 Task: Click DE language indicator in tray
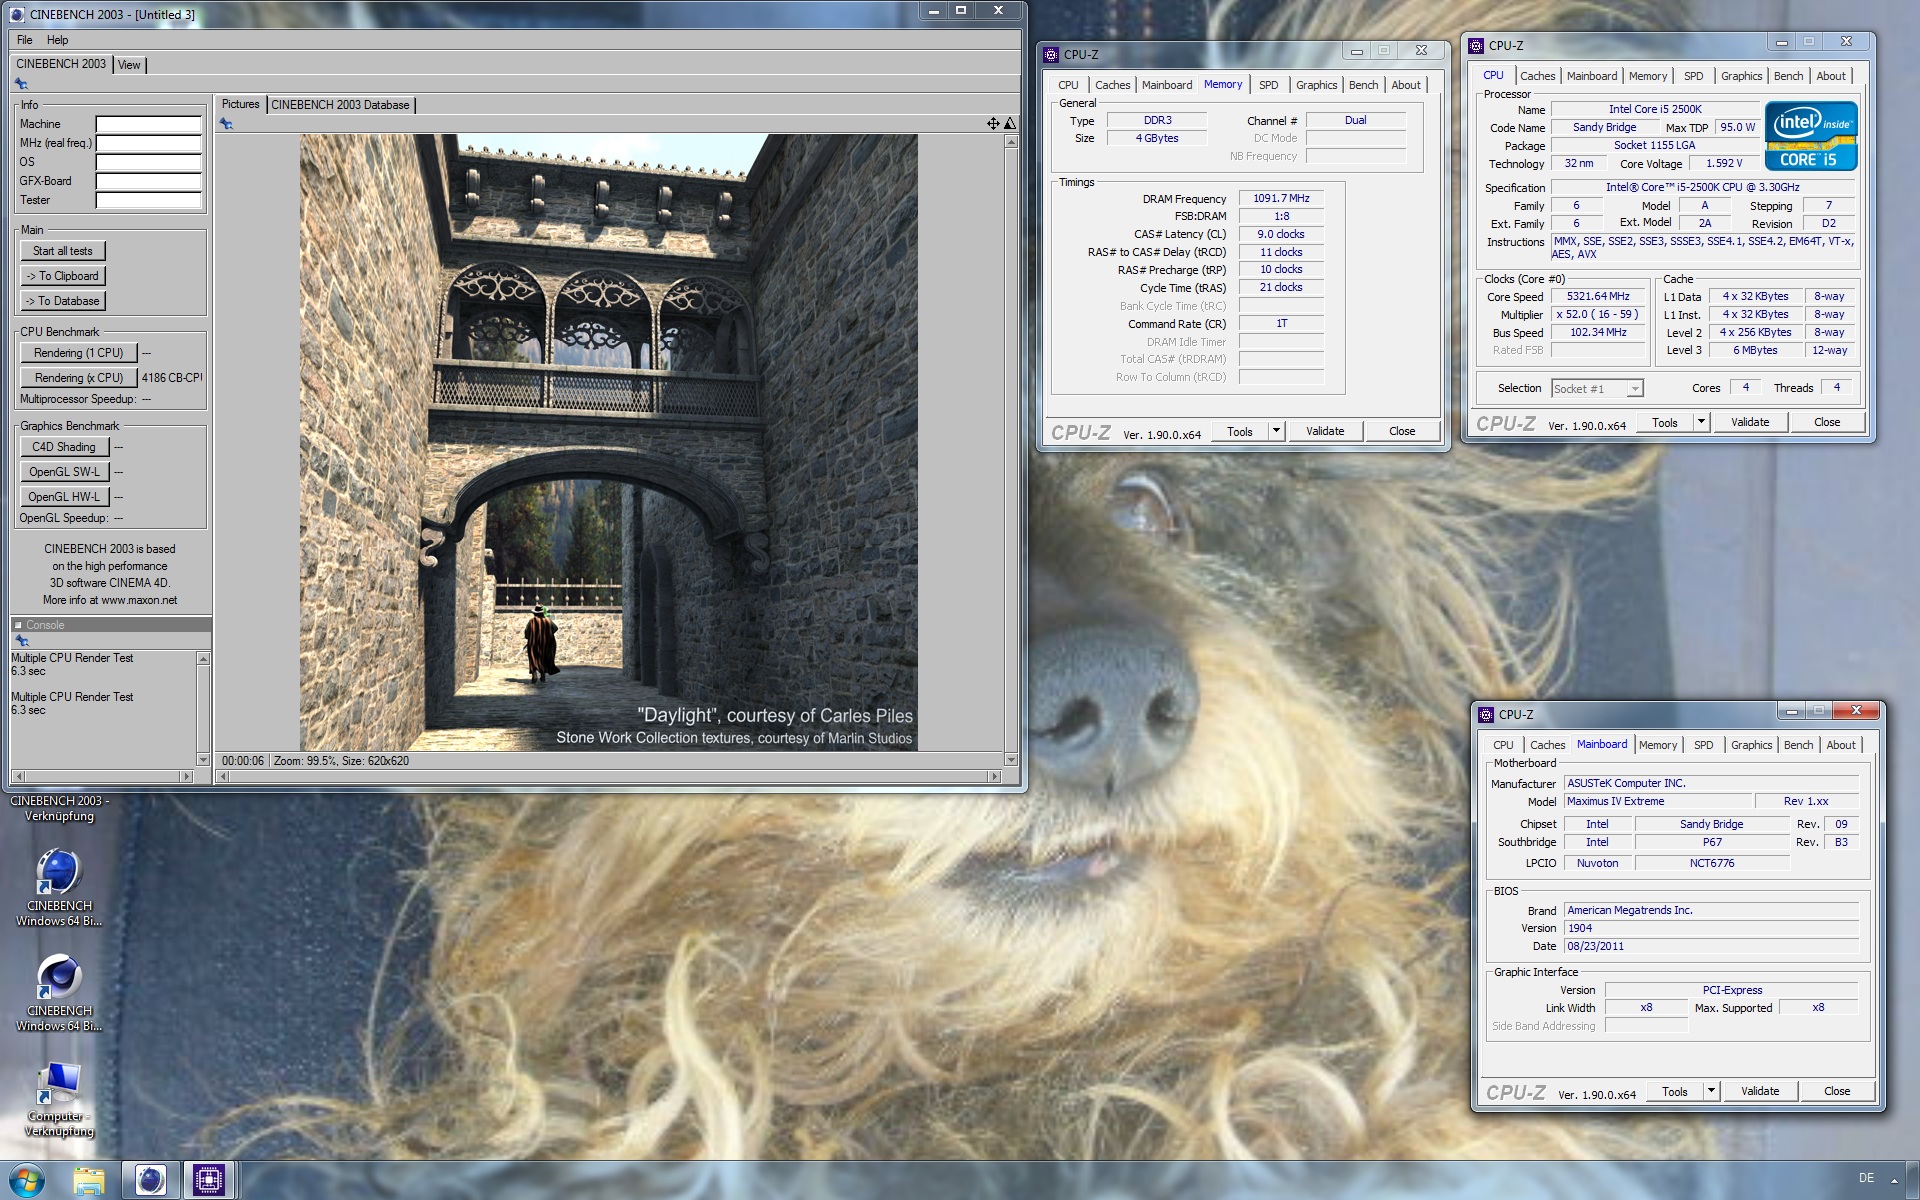click(x=1866, y=1178)
